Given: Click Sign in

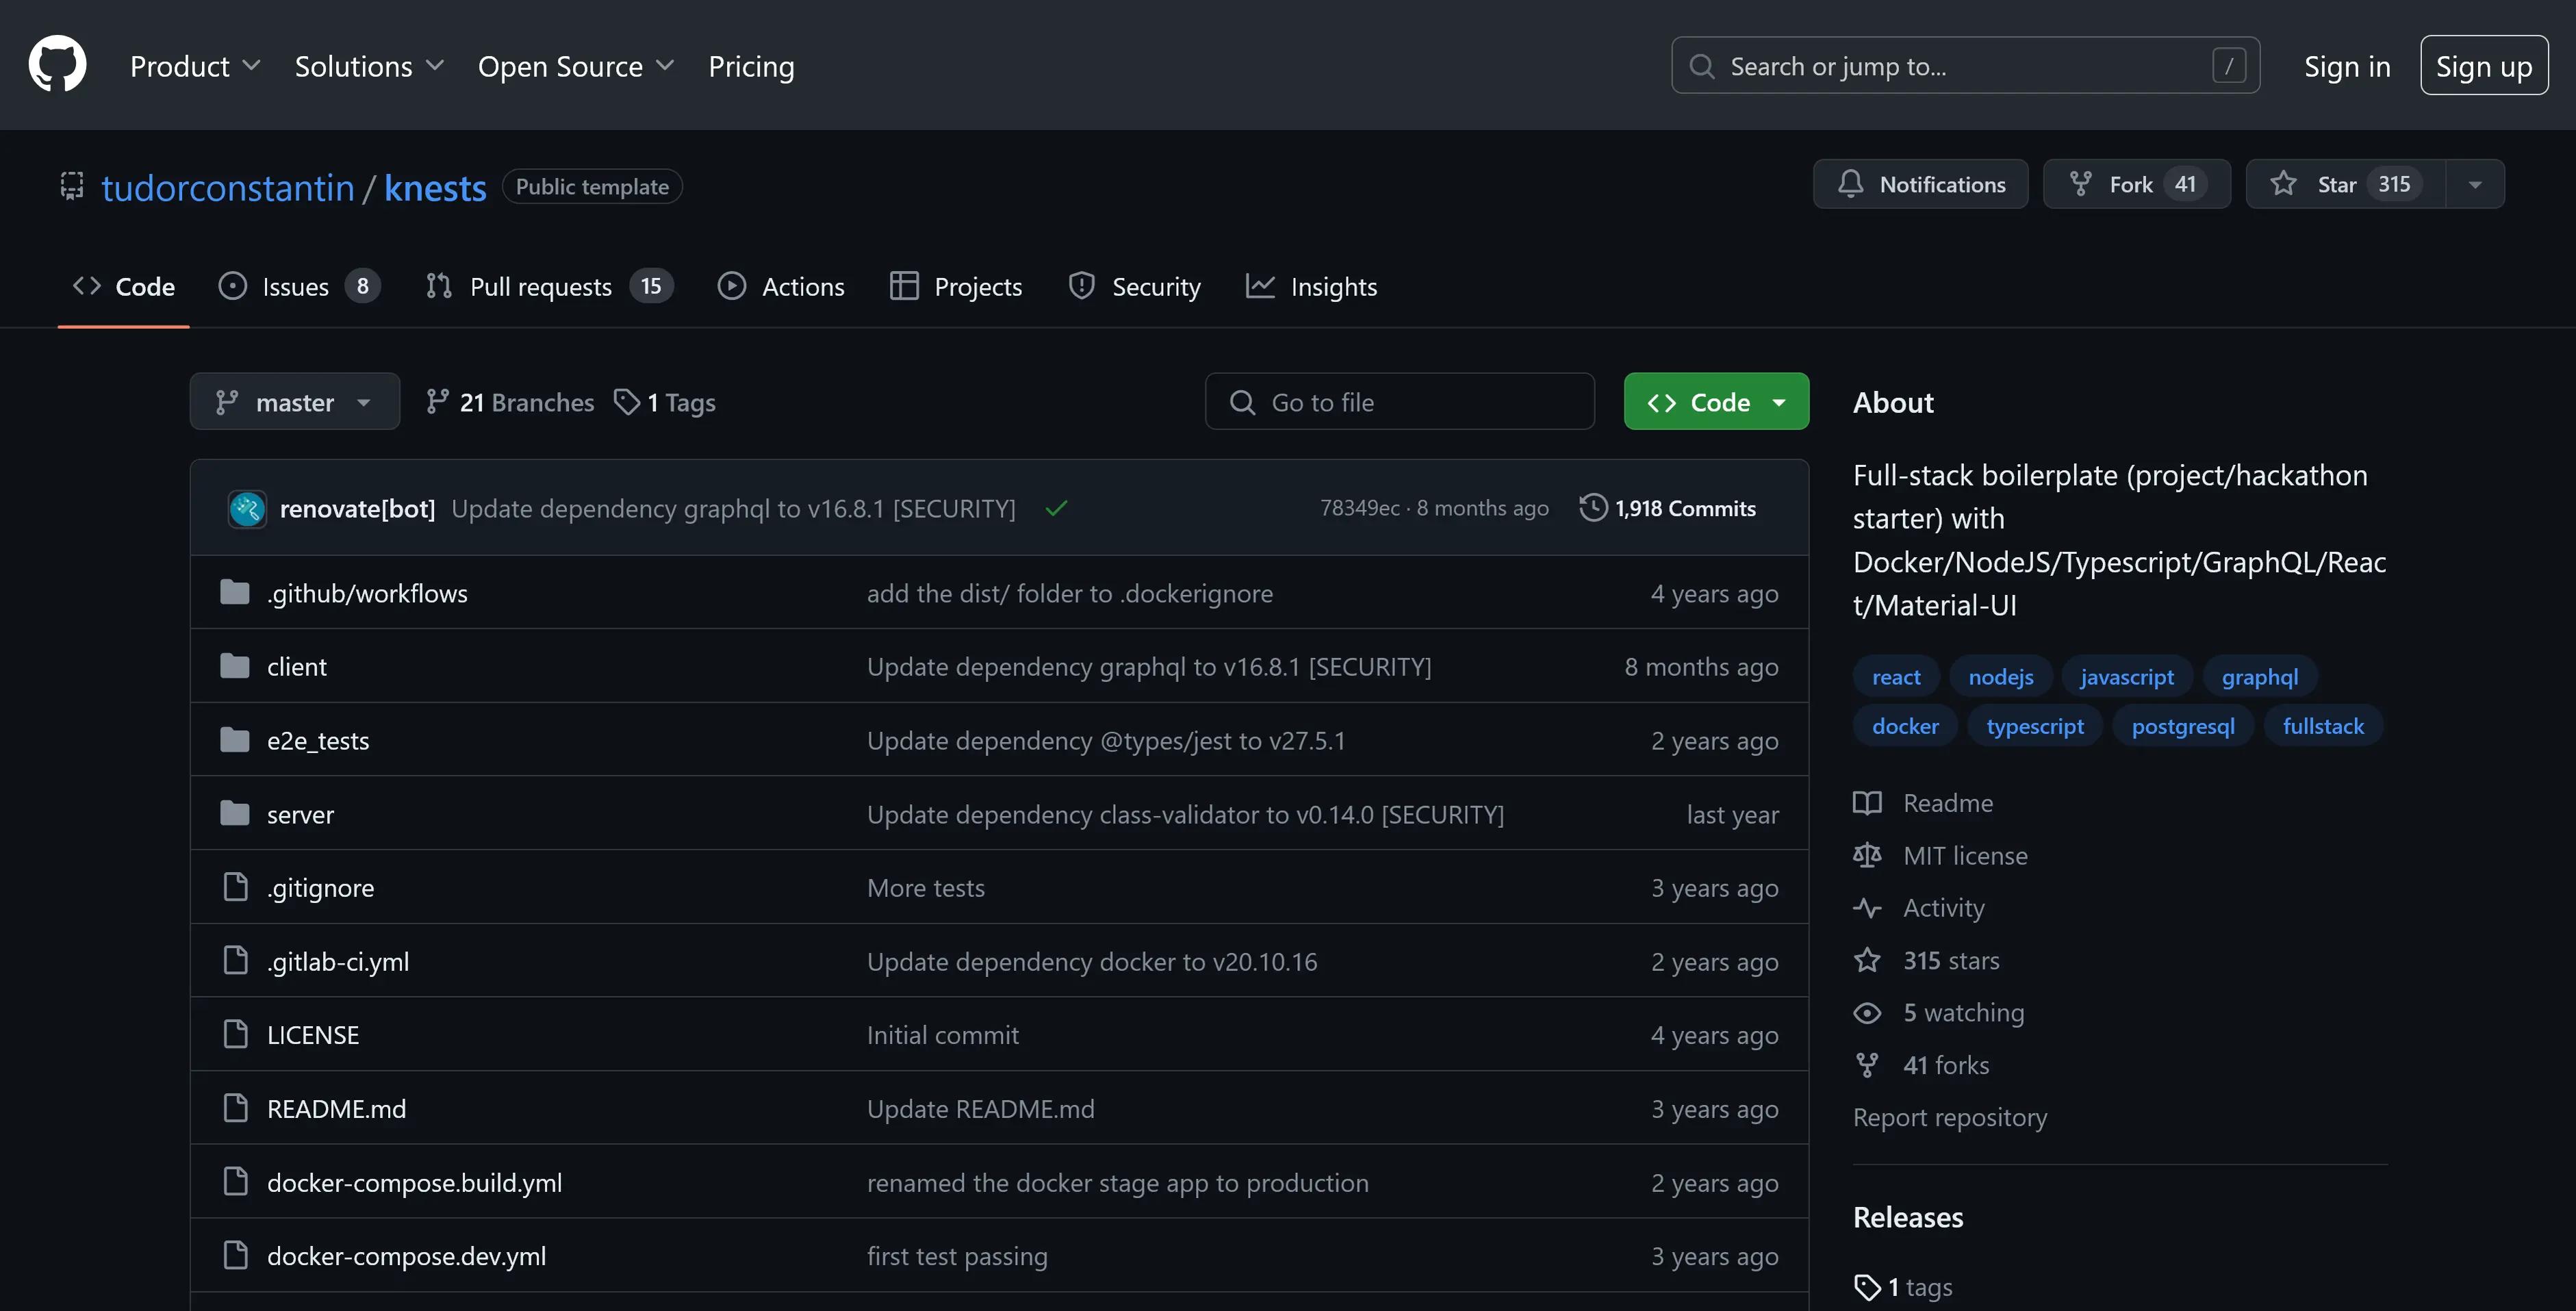Looking at the screenshot, I should point(2347,66).
